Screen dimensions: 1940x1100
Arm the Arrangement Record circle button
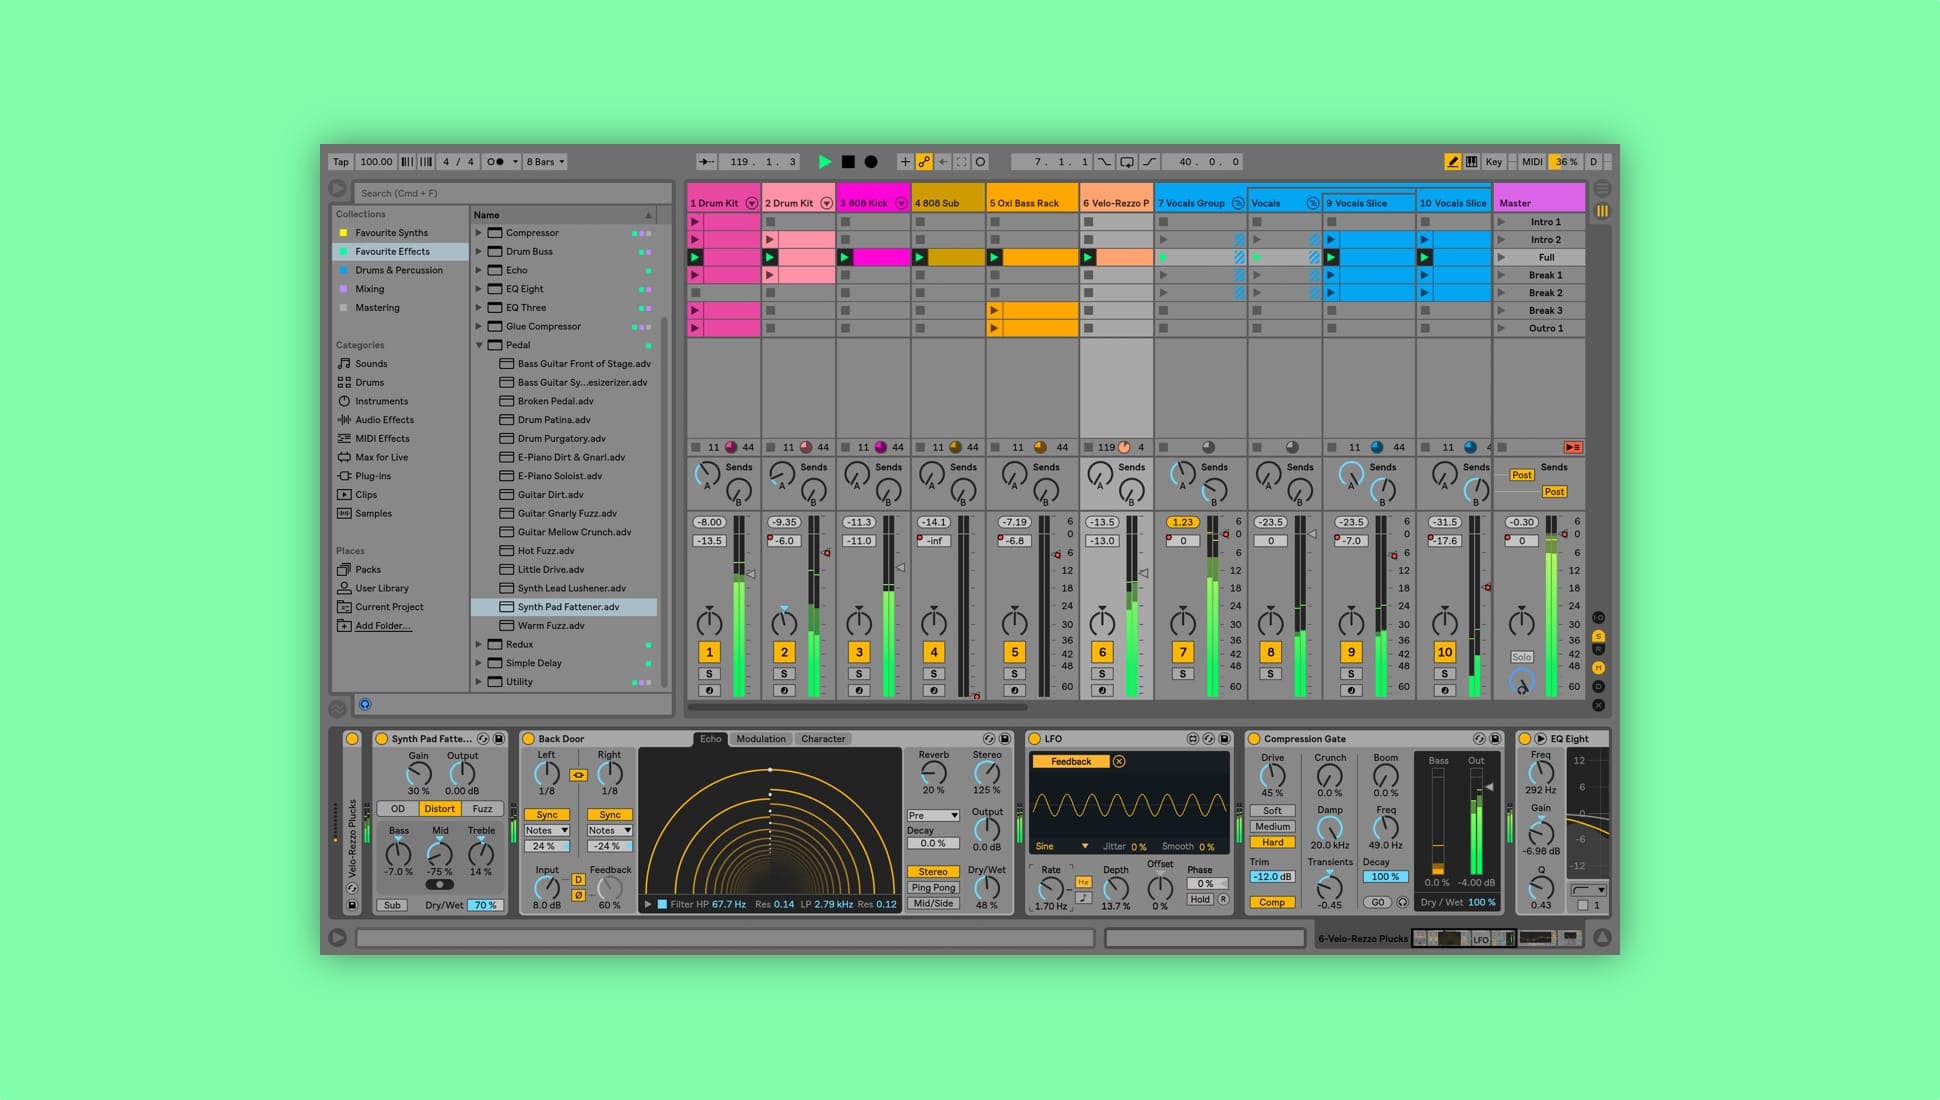[871, 162]
